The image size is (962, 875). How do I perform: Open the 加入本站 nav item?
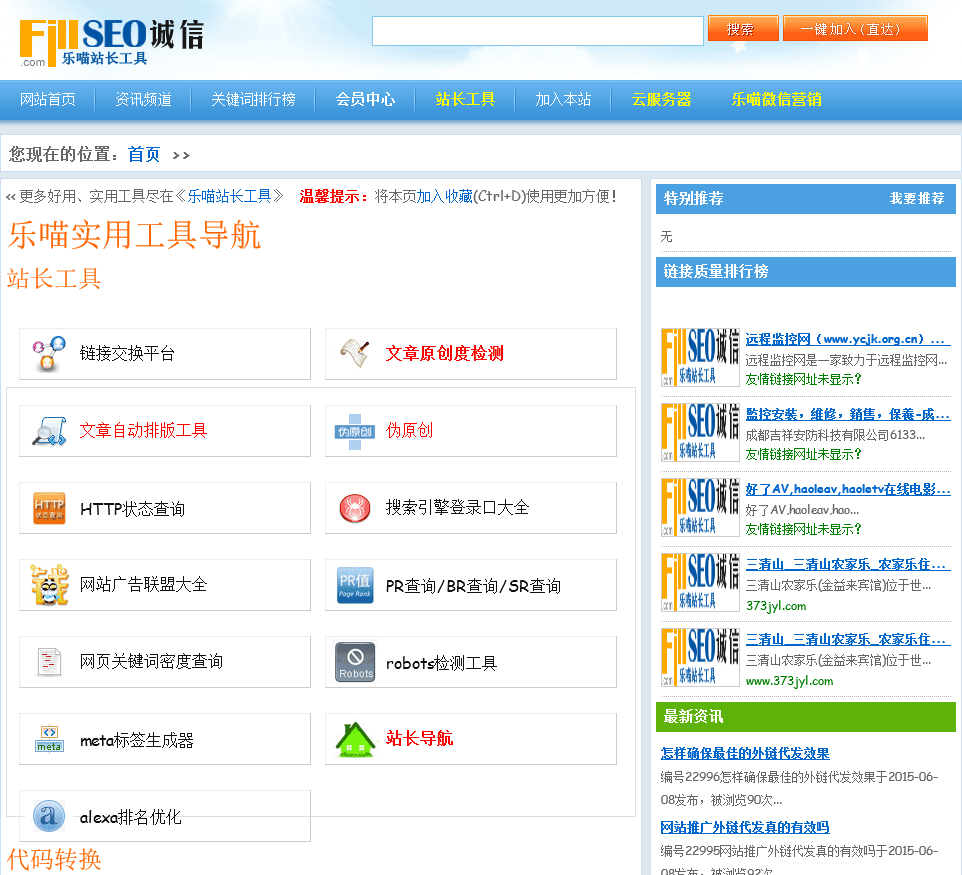pos(563,99)
